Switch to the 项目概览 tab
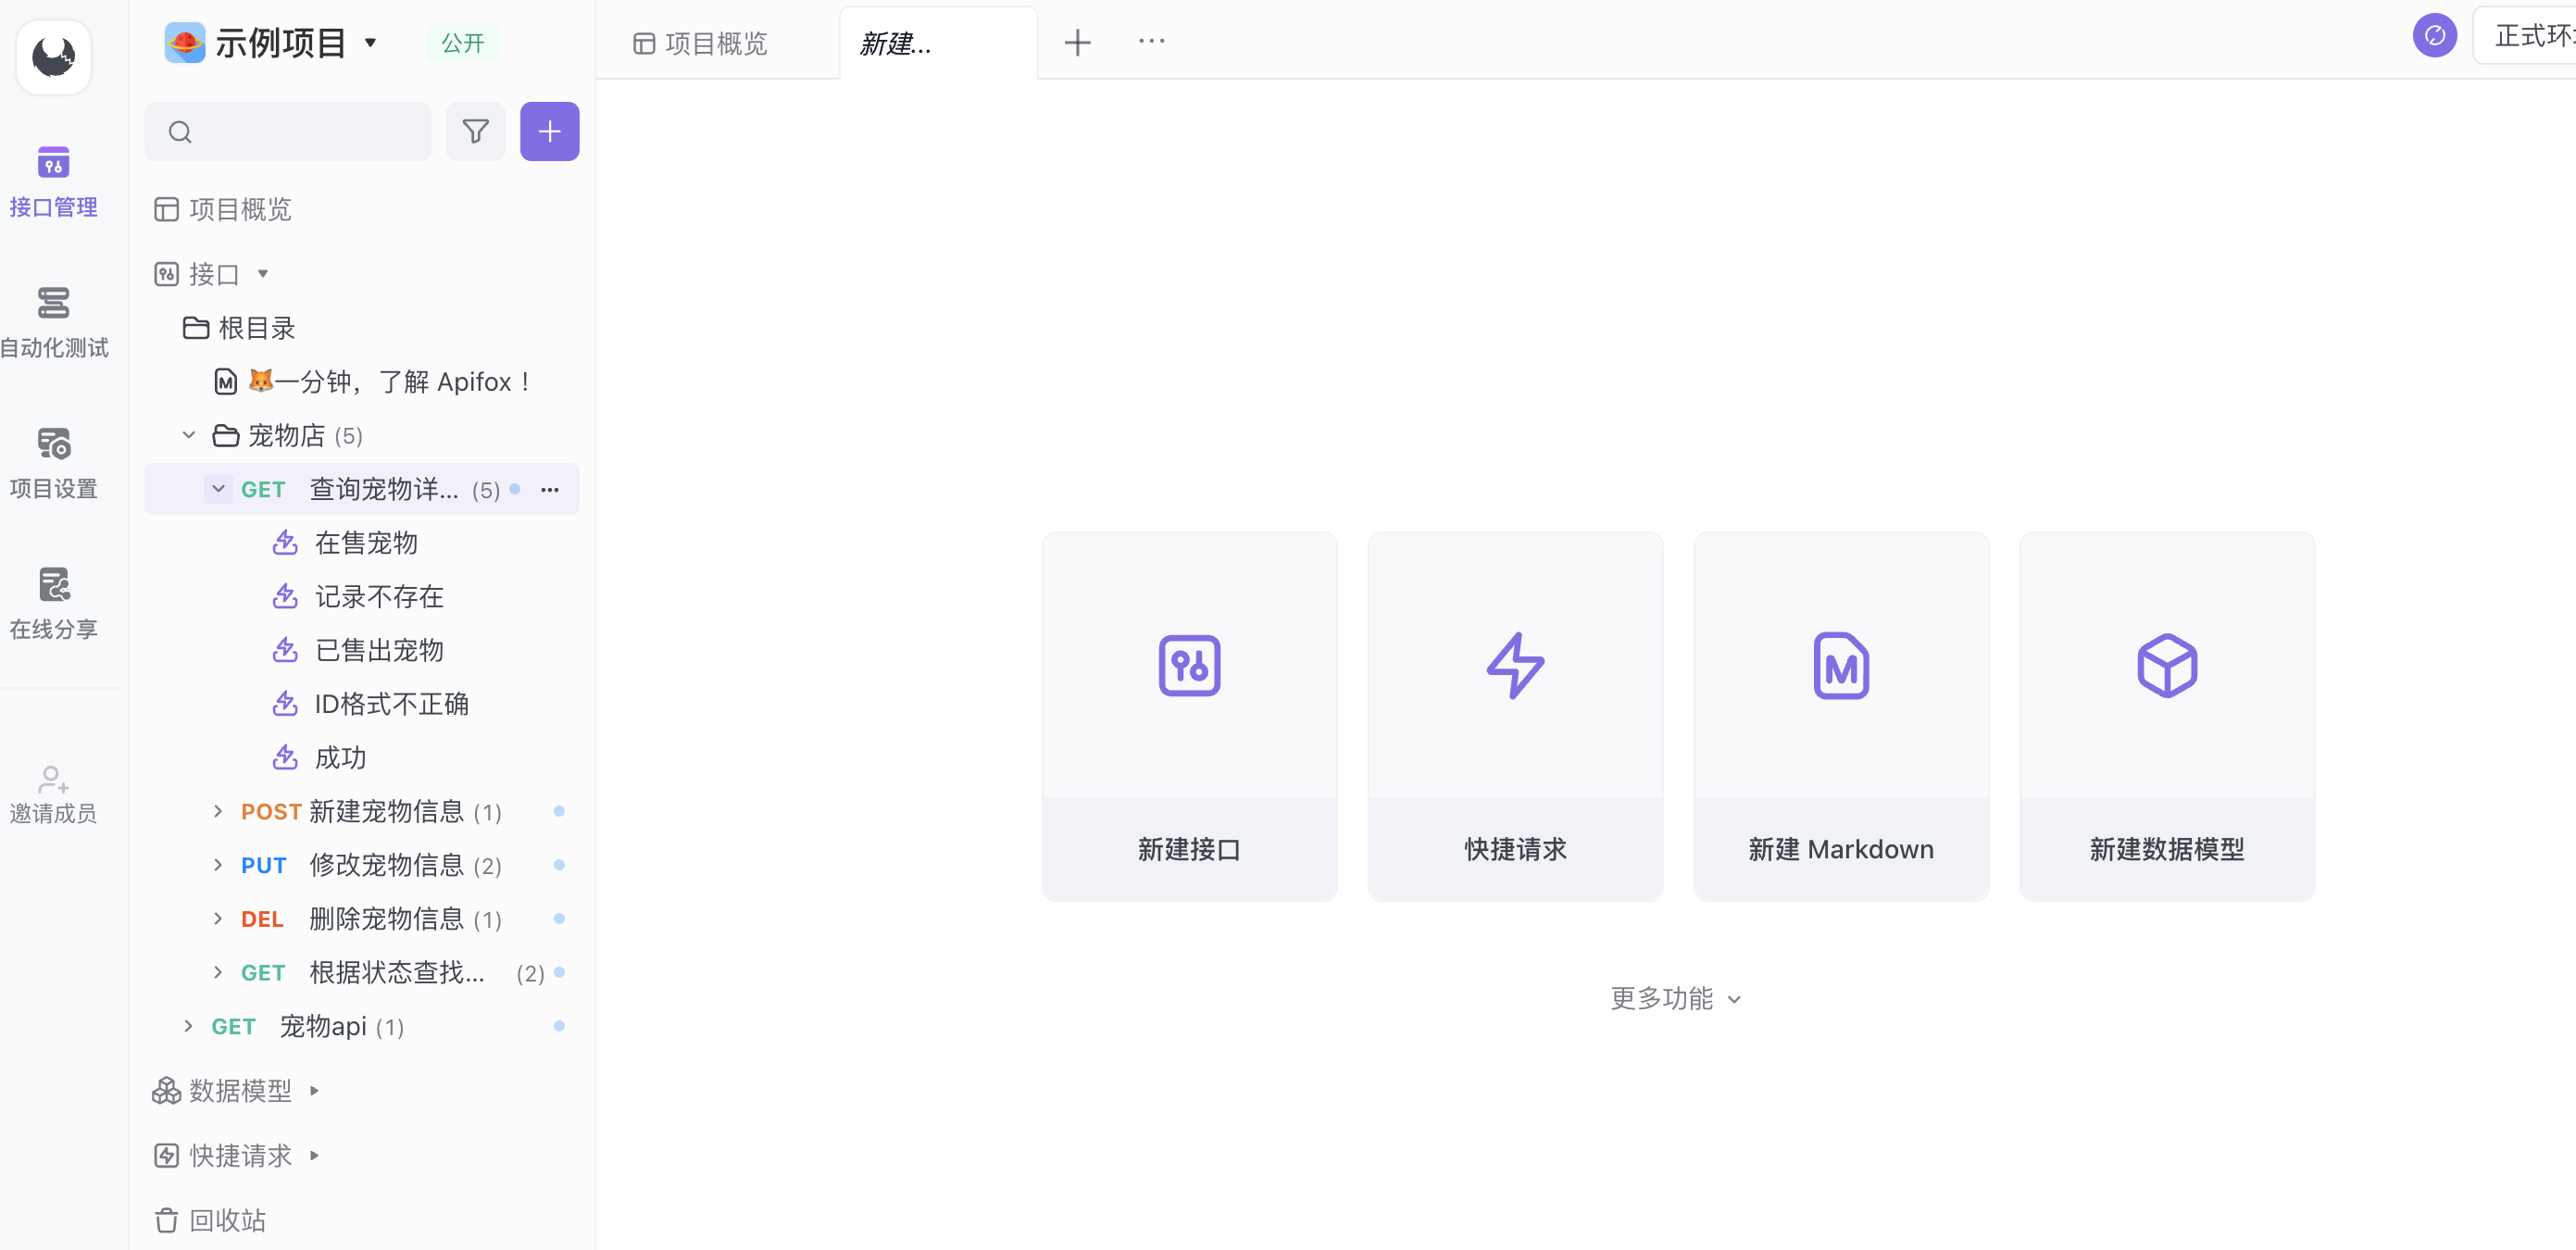Viewport: 2576px width, 1250px height. tap(701, 43)
